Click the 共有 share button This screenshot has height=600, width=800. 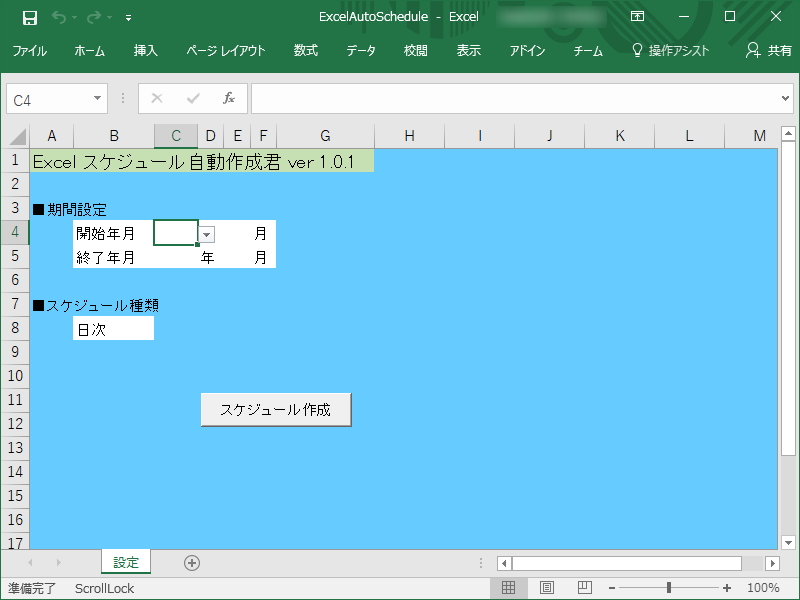tap(769, 51)
